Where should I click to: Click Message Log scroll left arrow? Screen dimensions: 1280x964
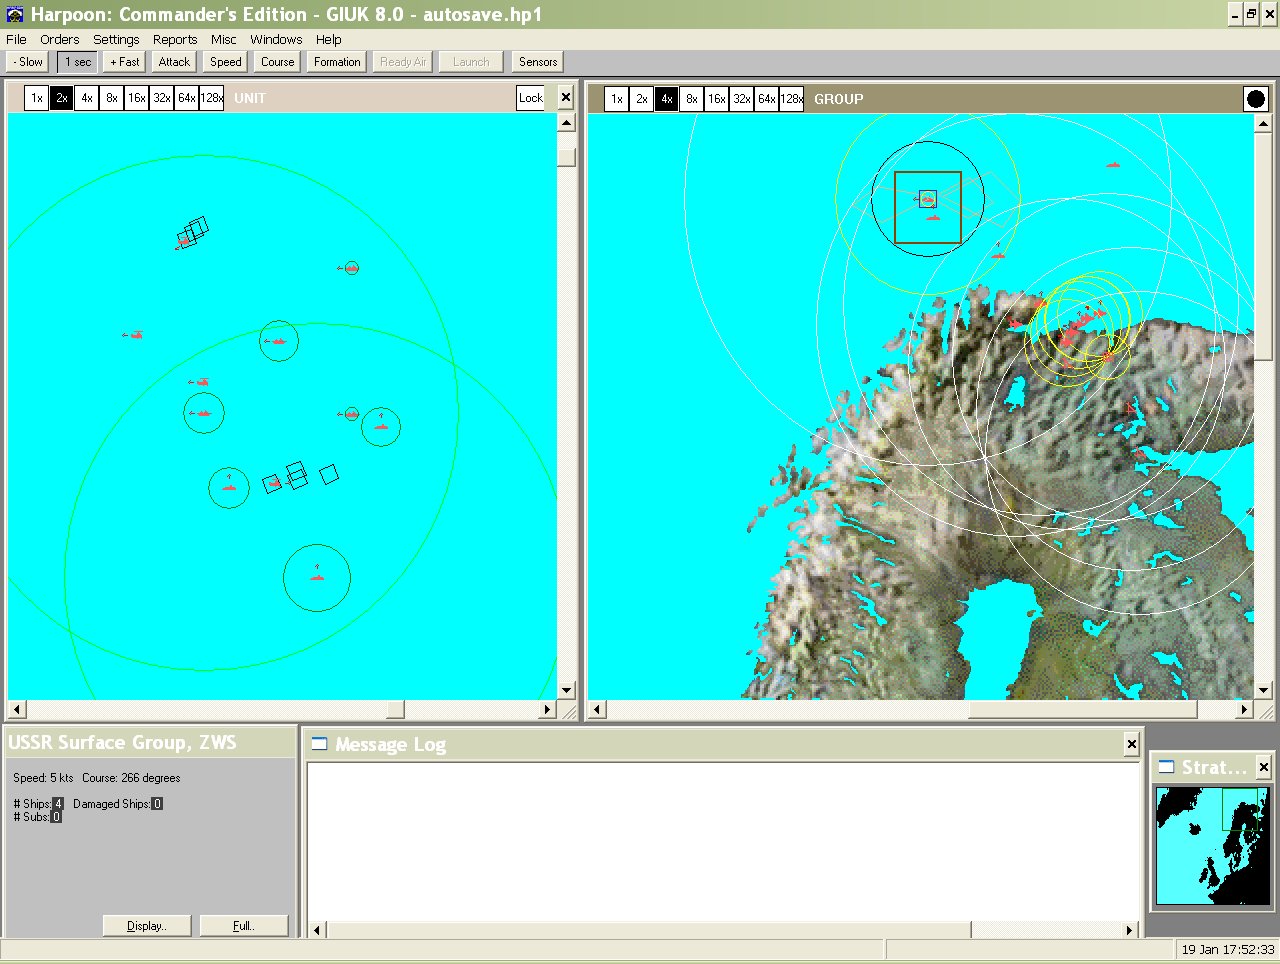[317, 930]
